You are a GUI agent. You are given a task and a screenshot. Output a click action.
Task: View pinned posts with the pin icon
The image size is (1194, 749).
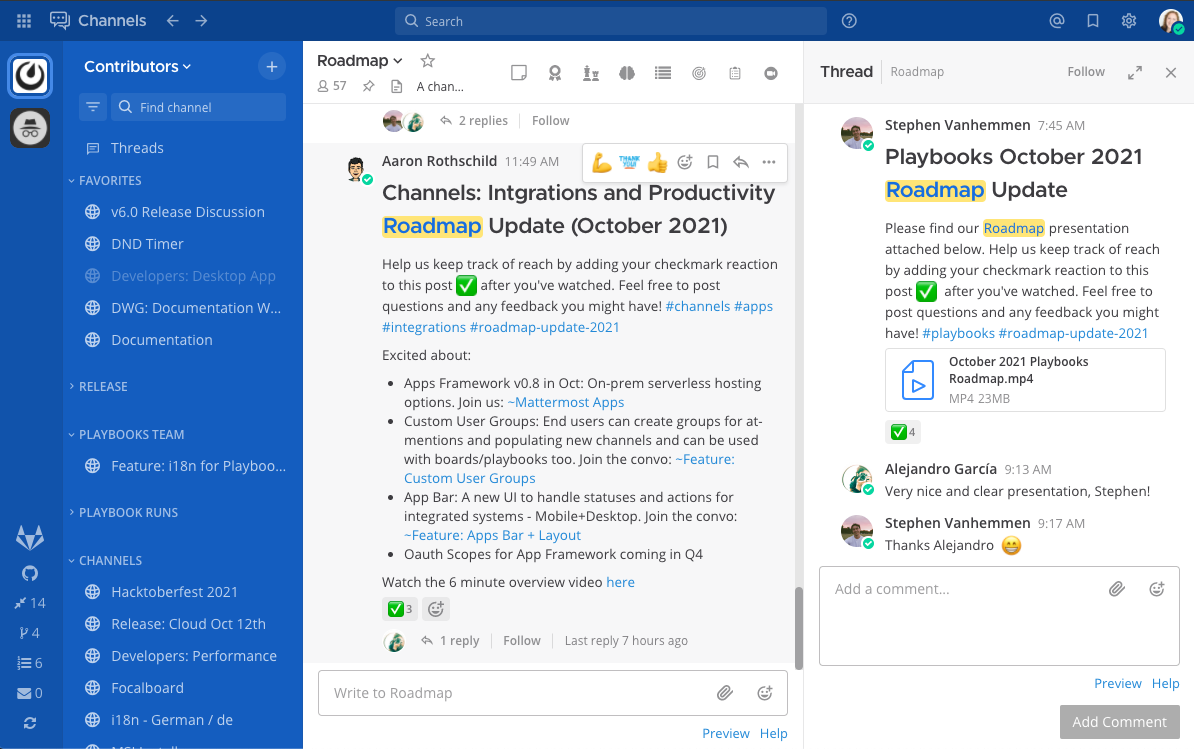(369, 85)
